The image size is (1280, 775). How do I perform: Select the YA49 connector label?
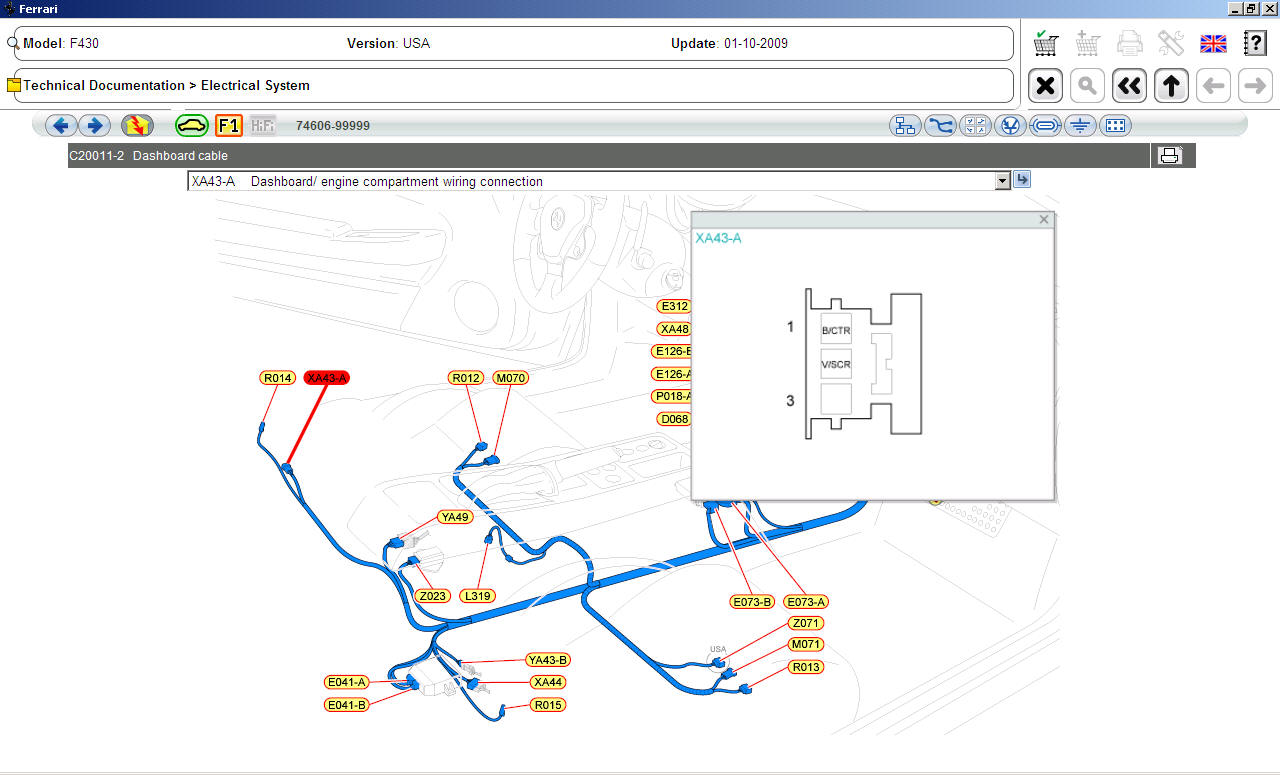[x=455, y=517]
